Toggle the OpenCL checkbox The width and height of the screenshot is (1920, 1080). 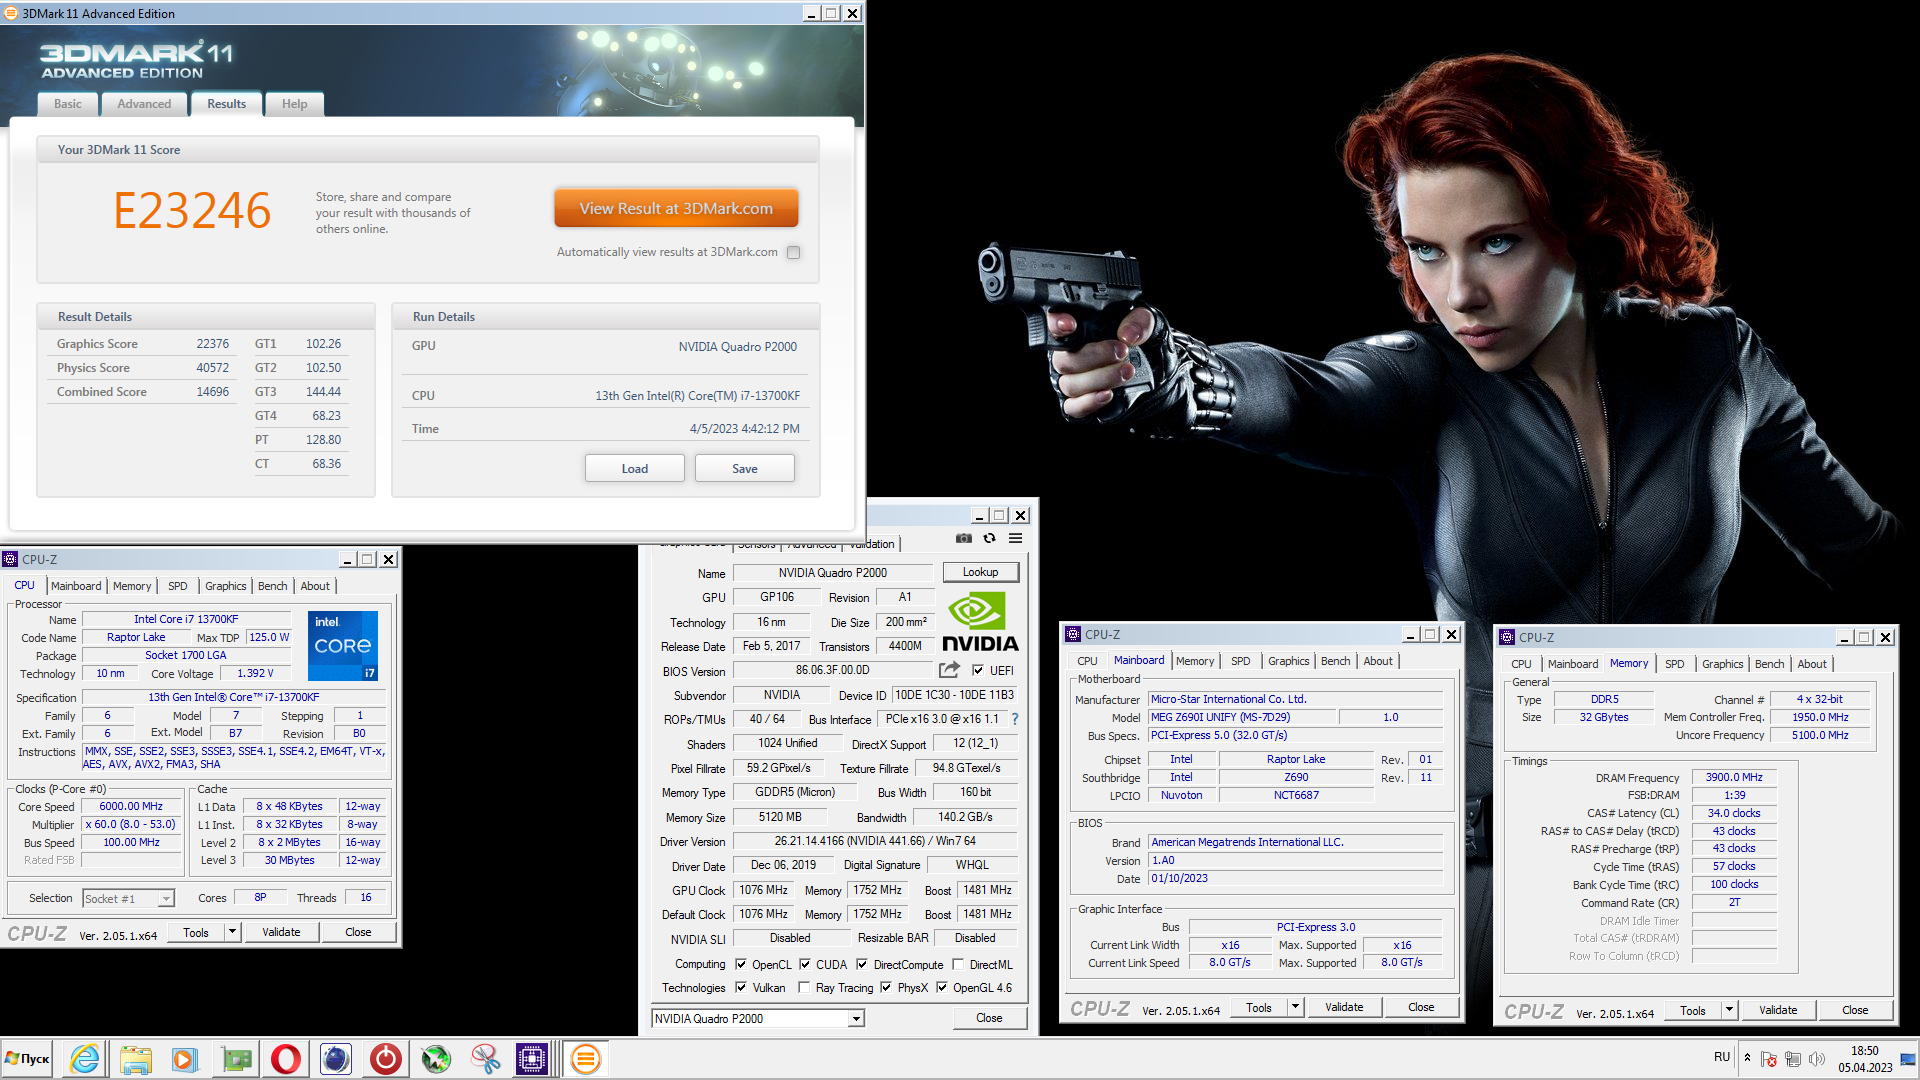click(741, 965)
